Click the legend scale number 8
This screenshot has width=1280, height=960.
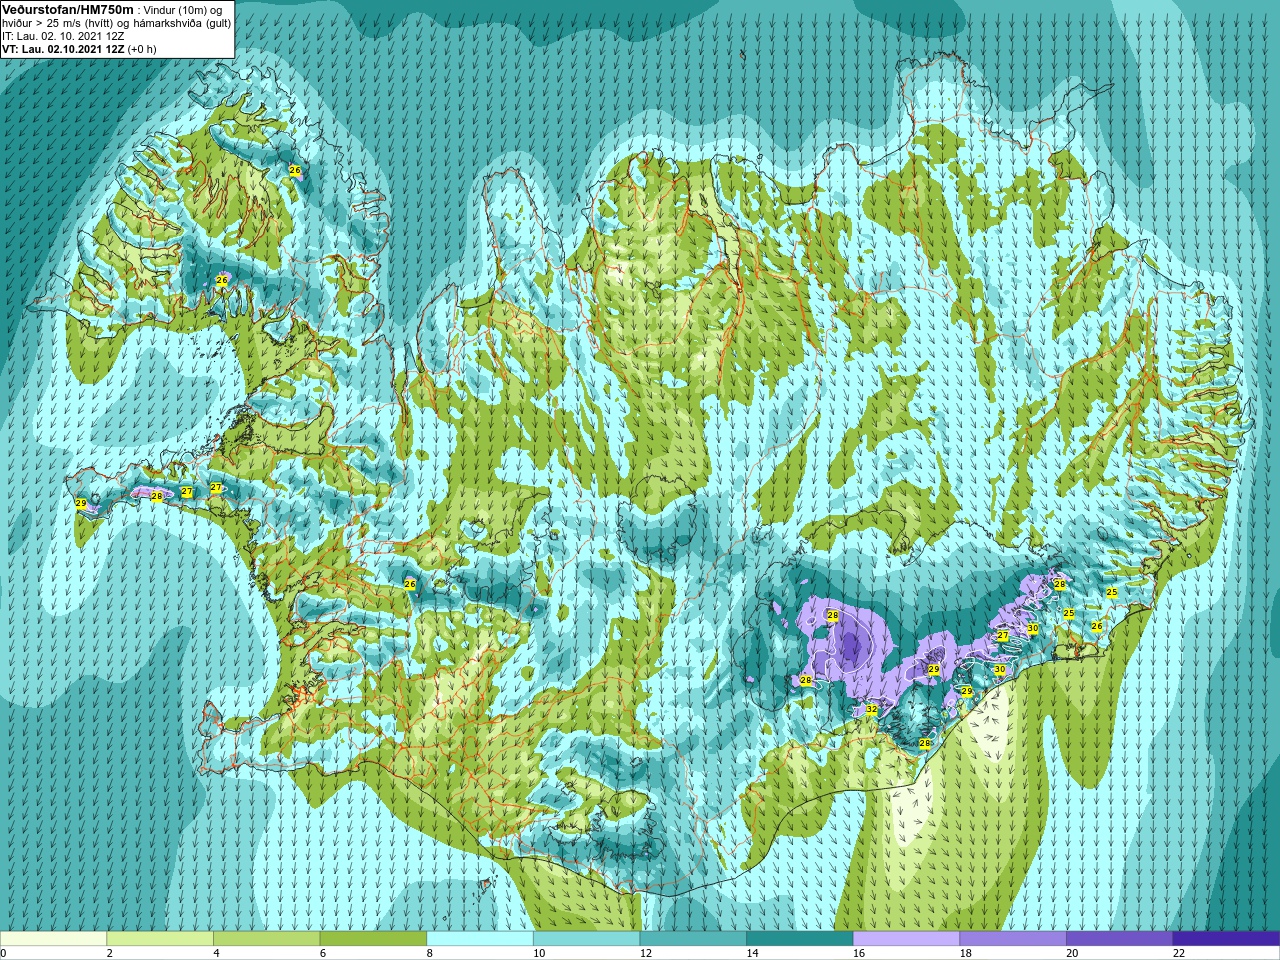click(x=430, y=953)
